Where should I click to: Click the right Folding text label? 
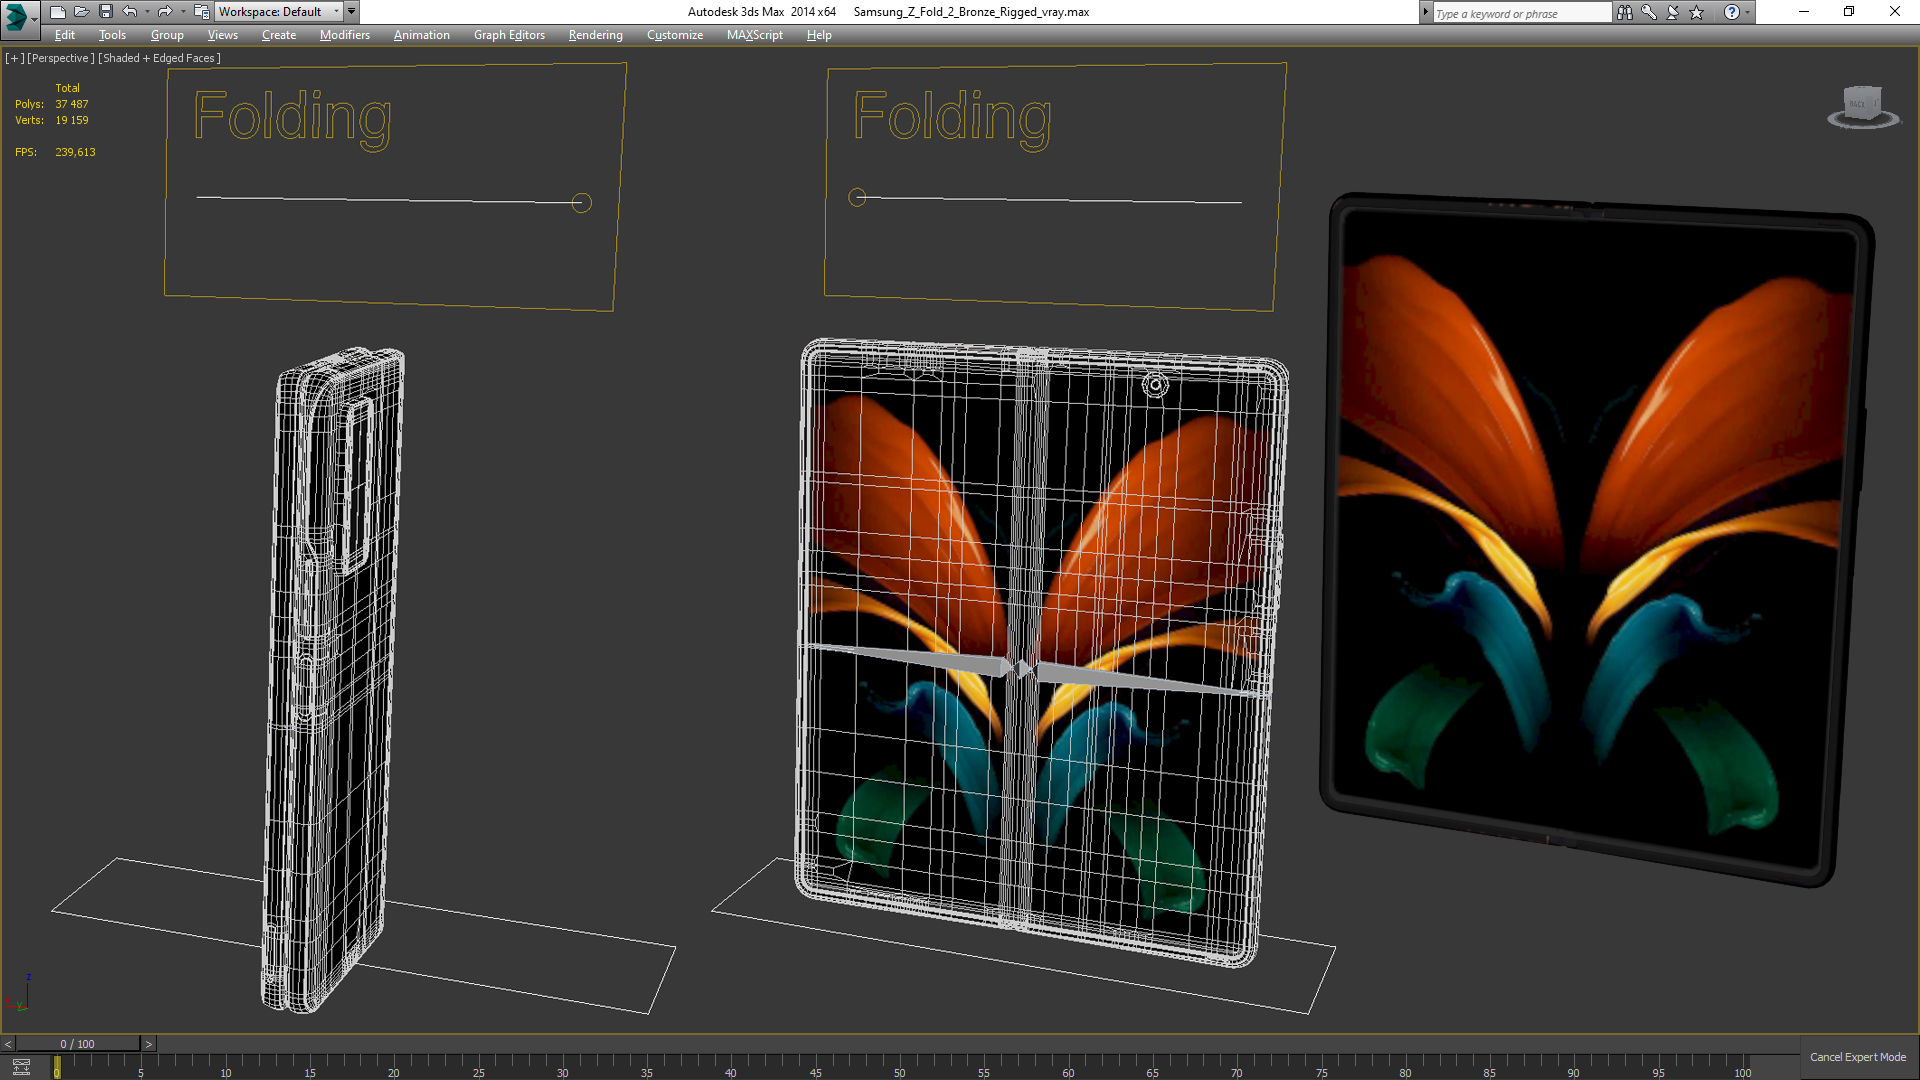pyautogui.click(x=952, y=119)
